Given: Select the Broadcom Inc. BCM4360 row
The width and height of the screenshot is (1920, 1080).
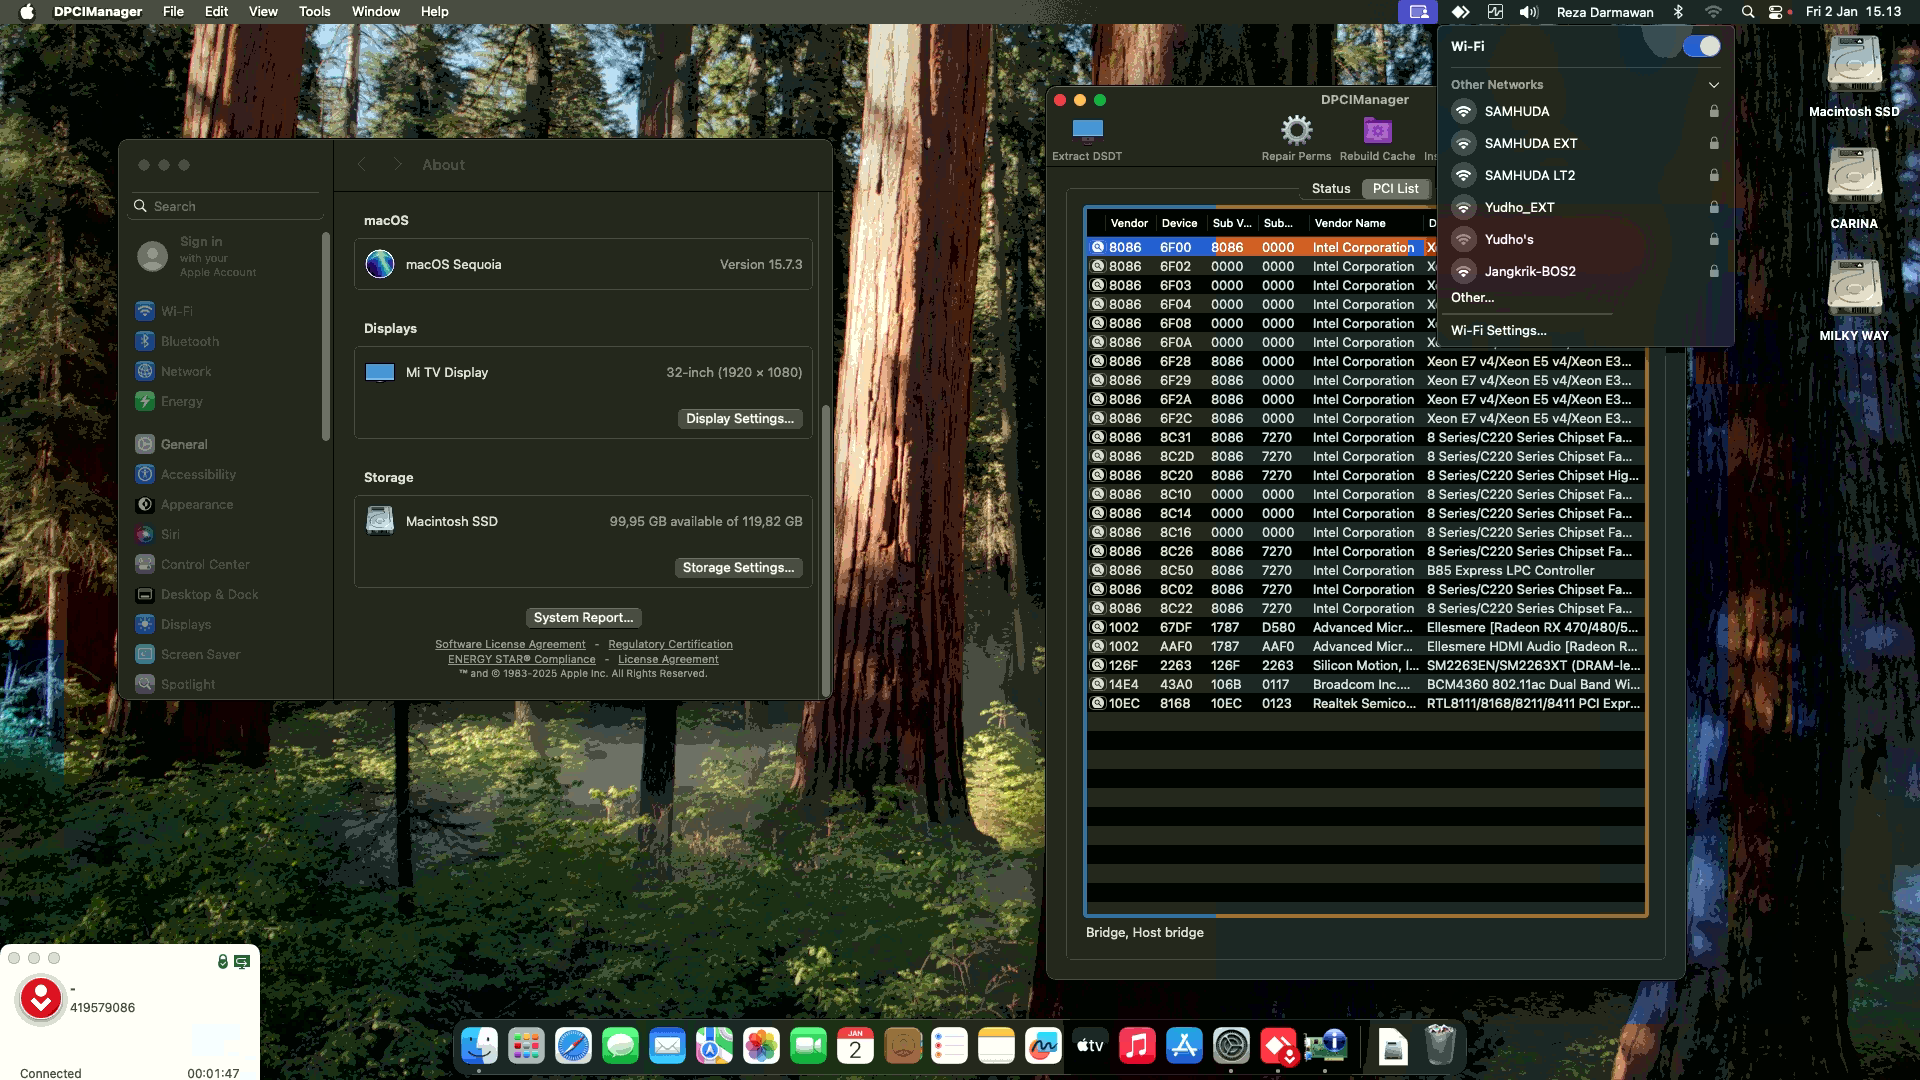Looking at the screenshot, I should coord(1366,685).
